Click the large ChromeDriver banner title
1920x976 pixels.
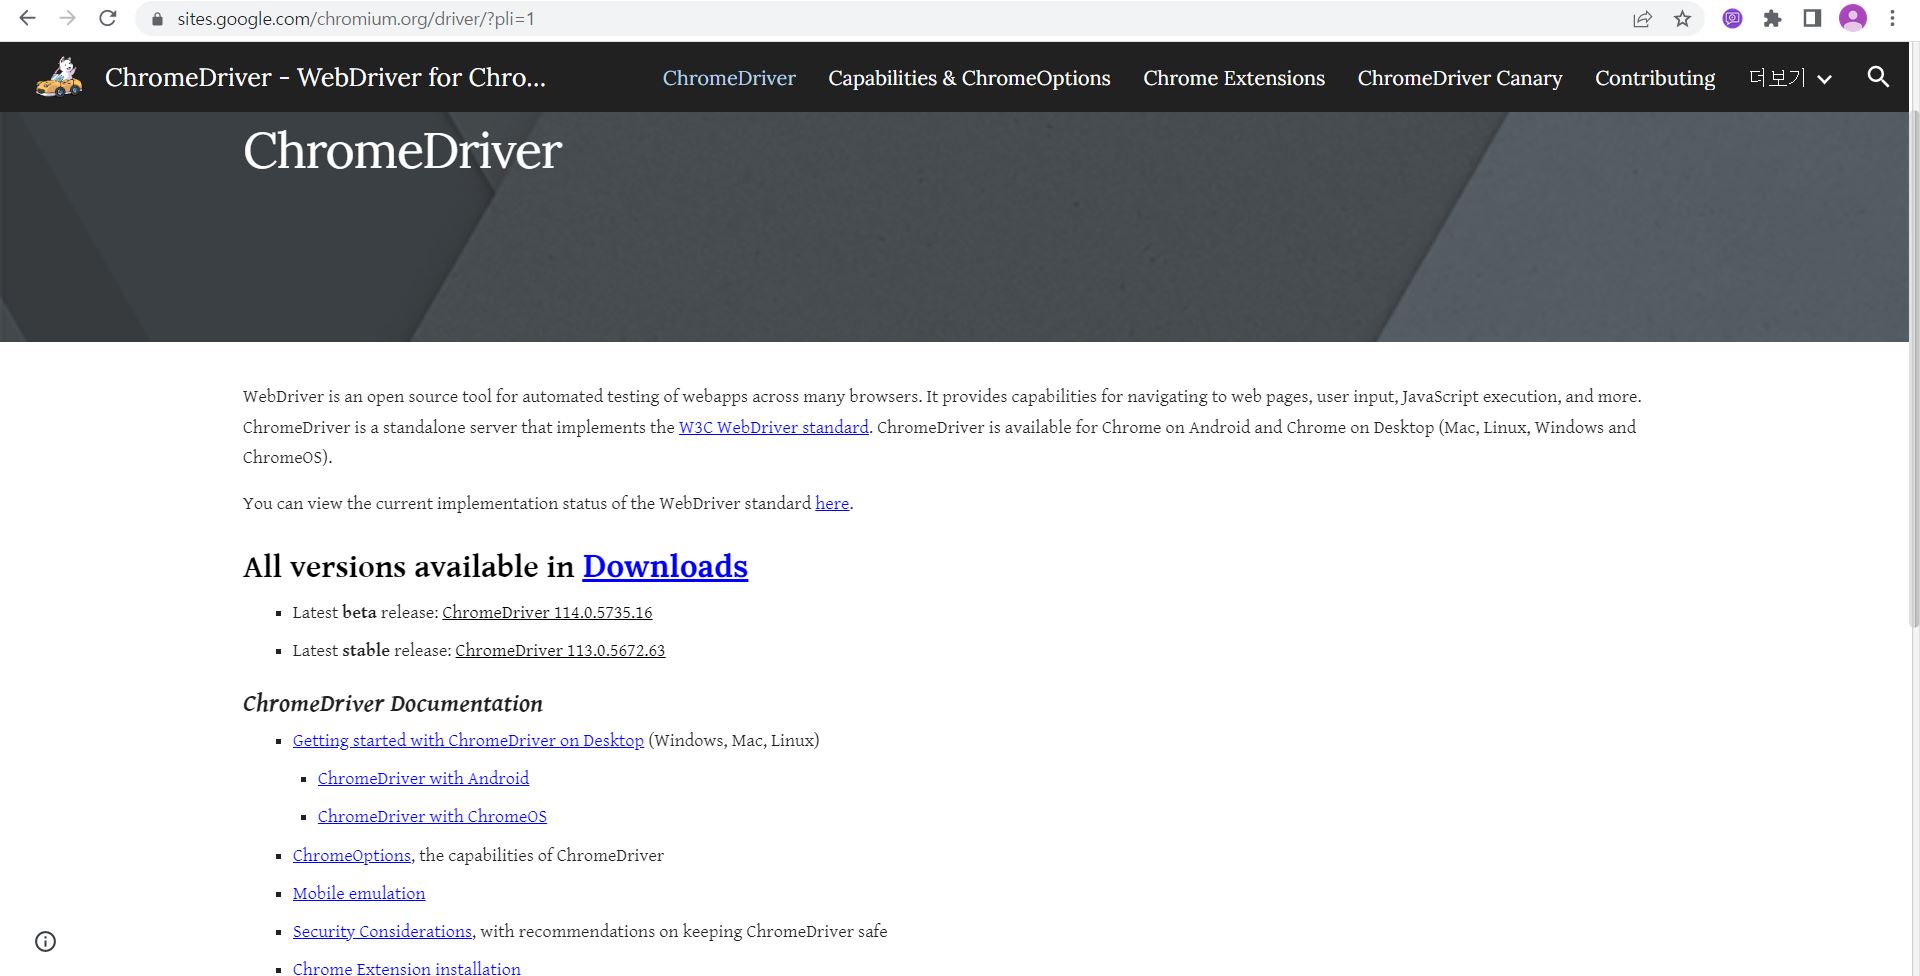(402, 151)
